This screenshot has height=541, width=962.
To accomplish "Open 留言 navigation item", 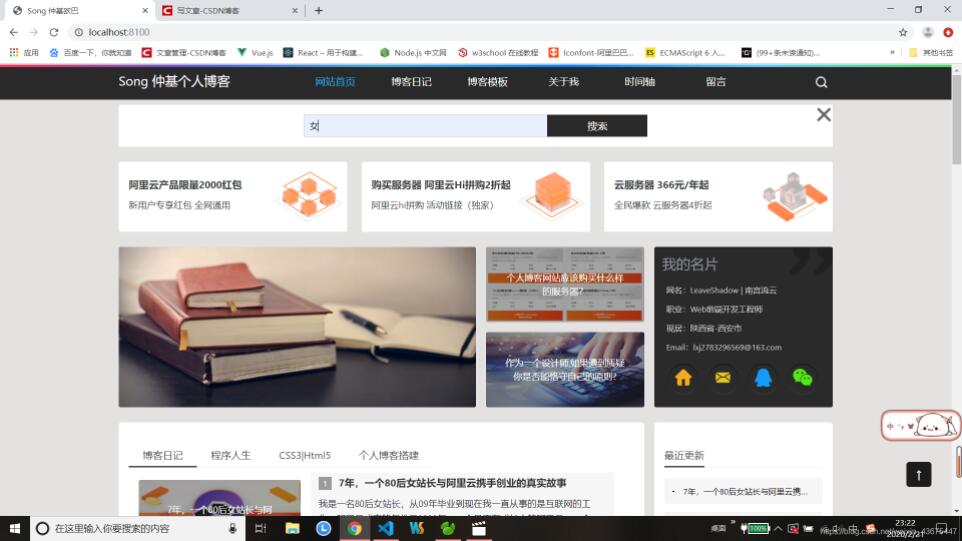I will (715, 82).
